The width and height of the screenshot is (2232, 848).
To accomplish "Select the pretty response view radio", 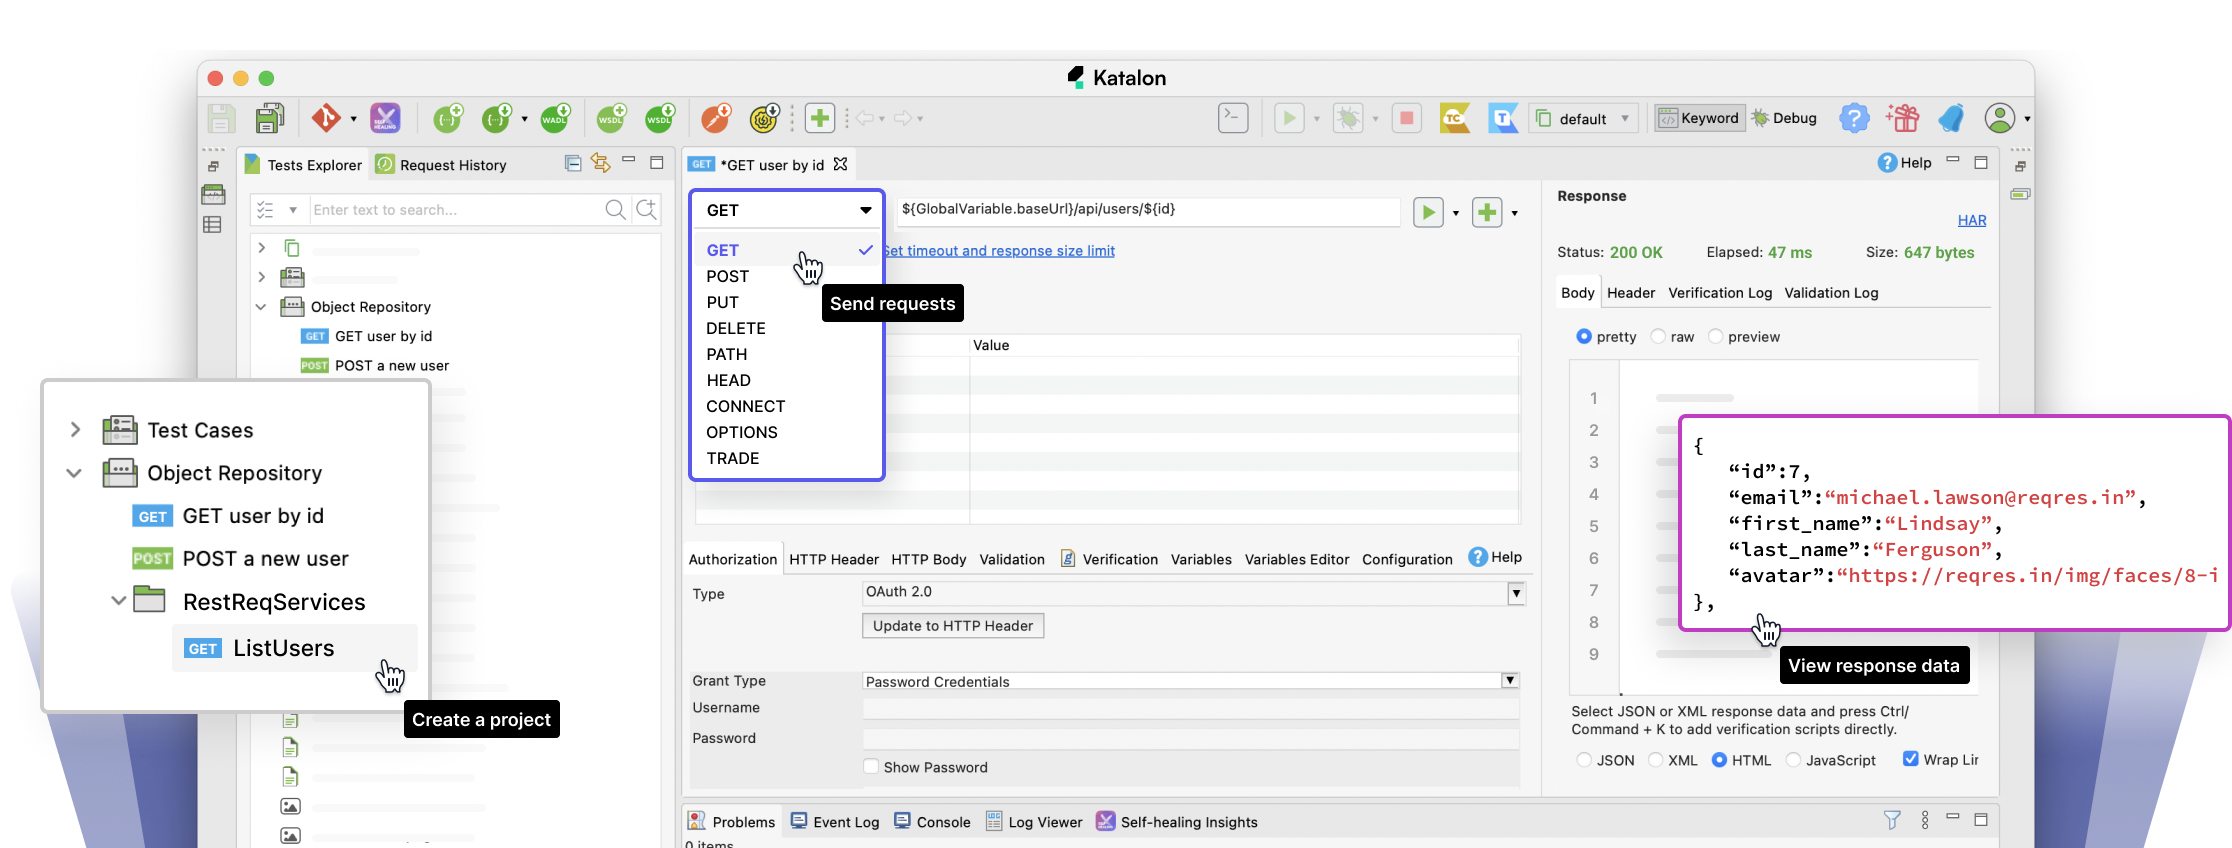I will coord(1584,337).
